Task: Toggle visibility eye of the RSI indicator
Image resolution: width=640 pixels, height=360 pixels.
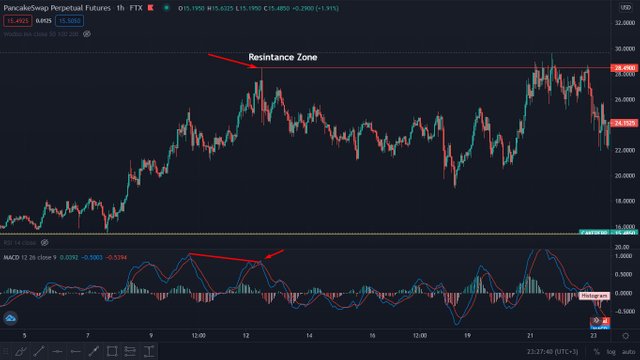Action: pos(44,243)
